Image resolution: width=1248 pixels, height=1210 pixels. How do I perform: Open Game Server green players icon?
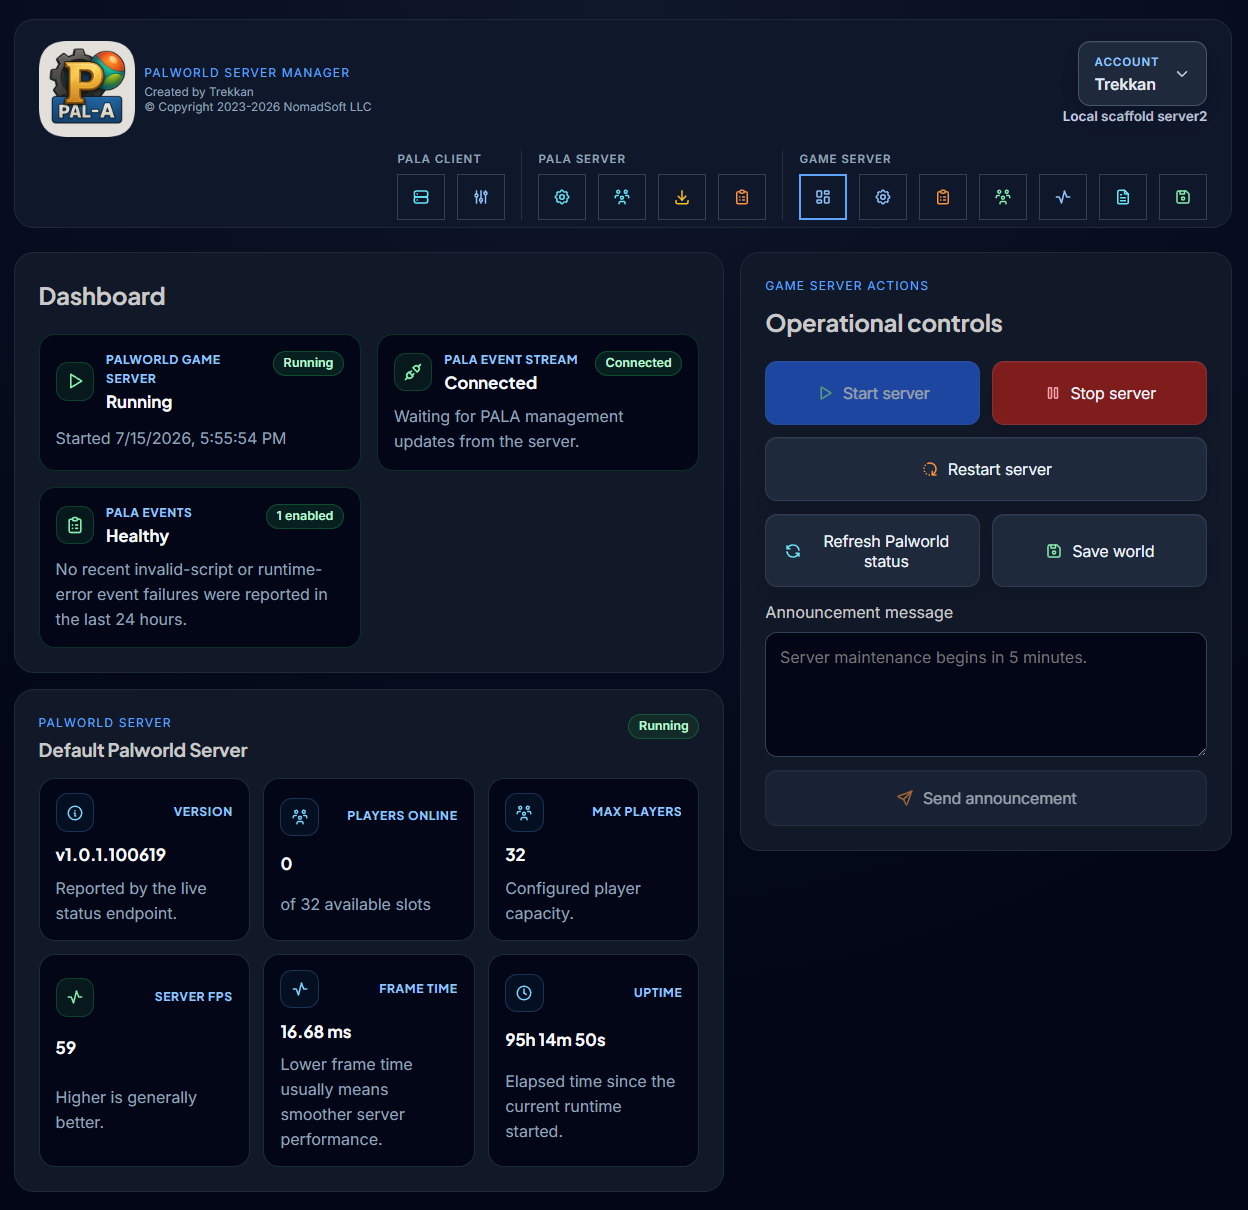tap(1003, 197)
